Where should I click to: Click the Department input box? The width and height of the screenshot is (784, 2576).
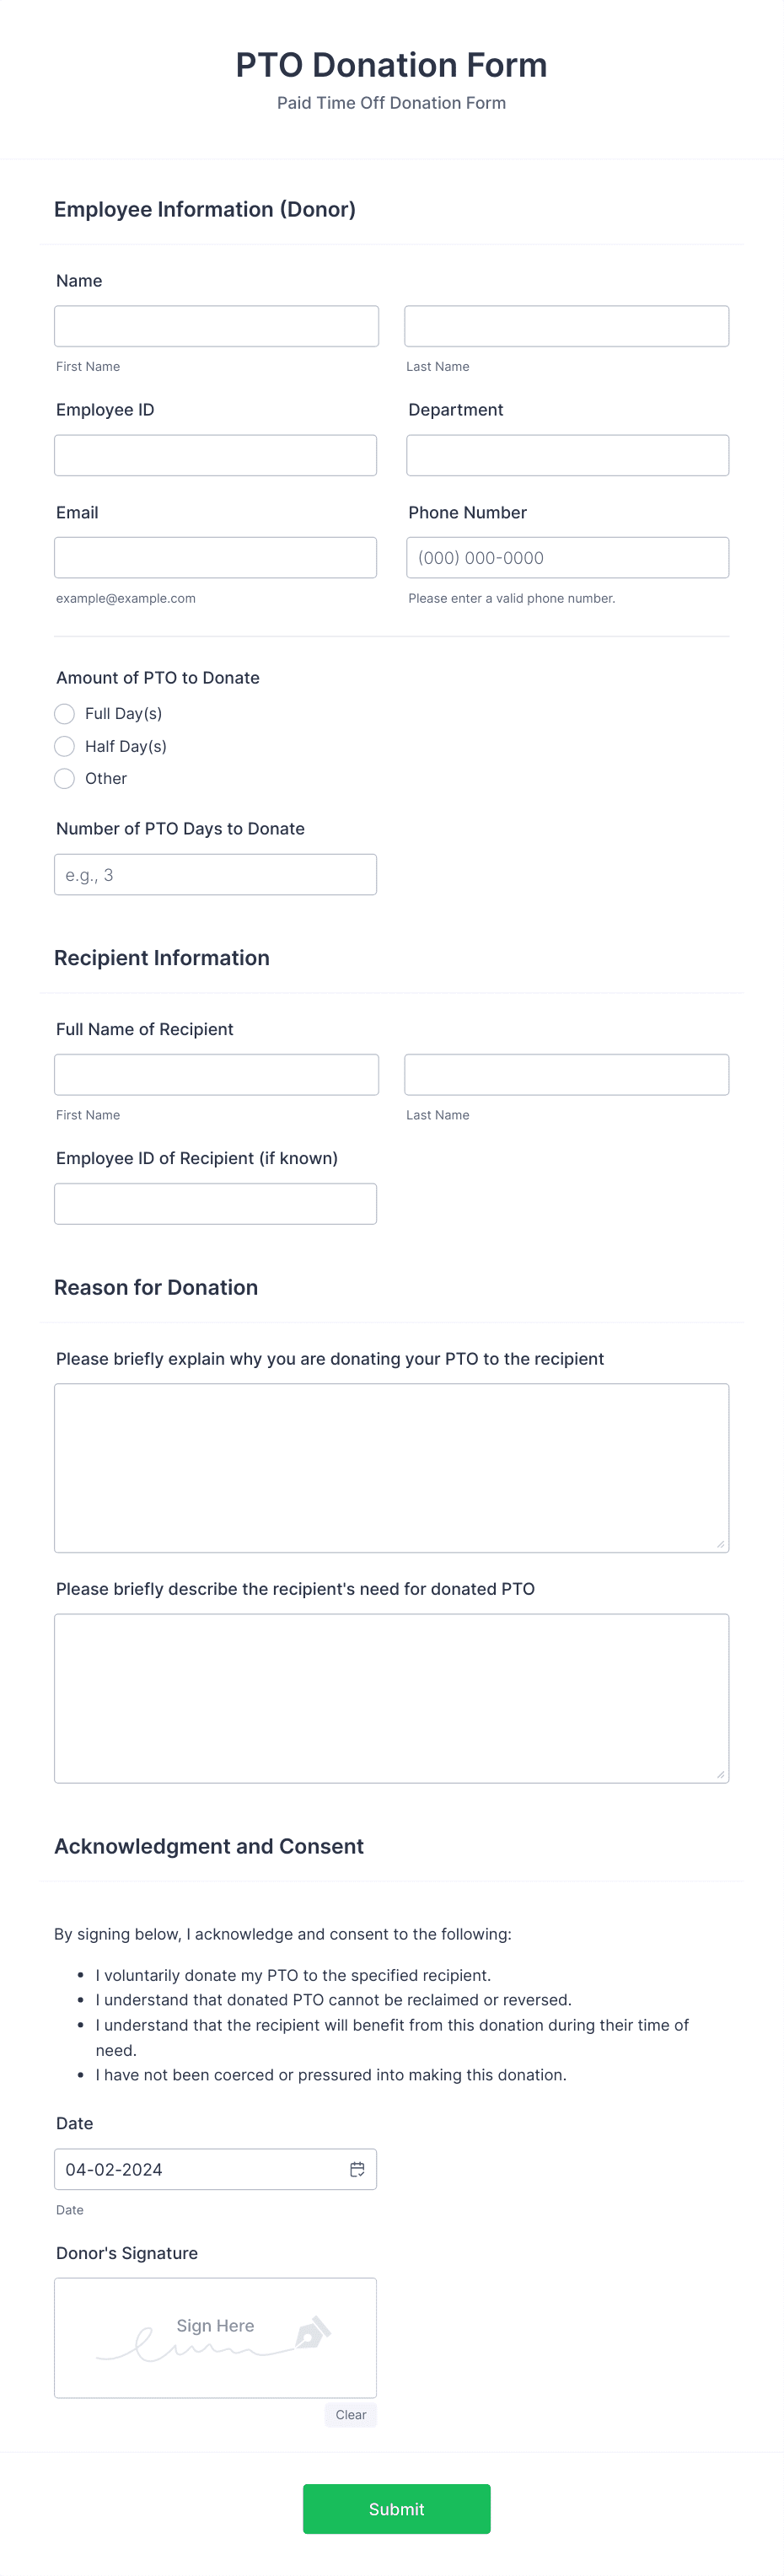566,455
